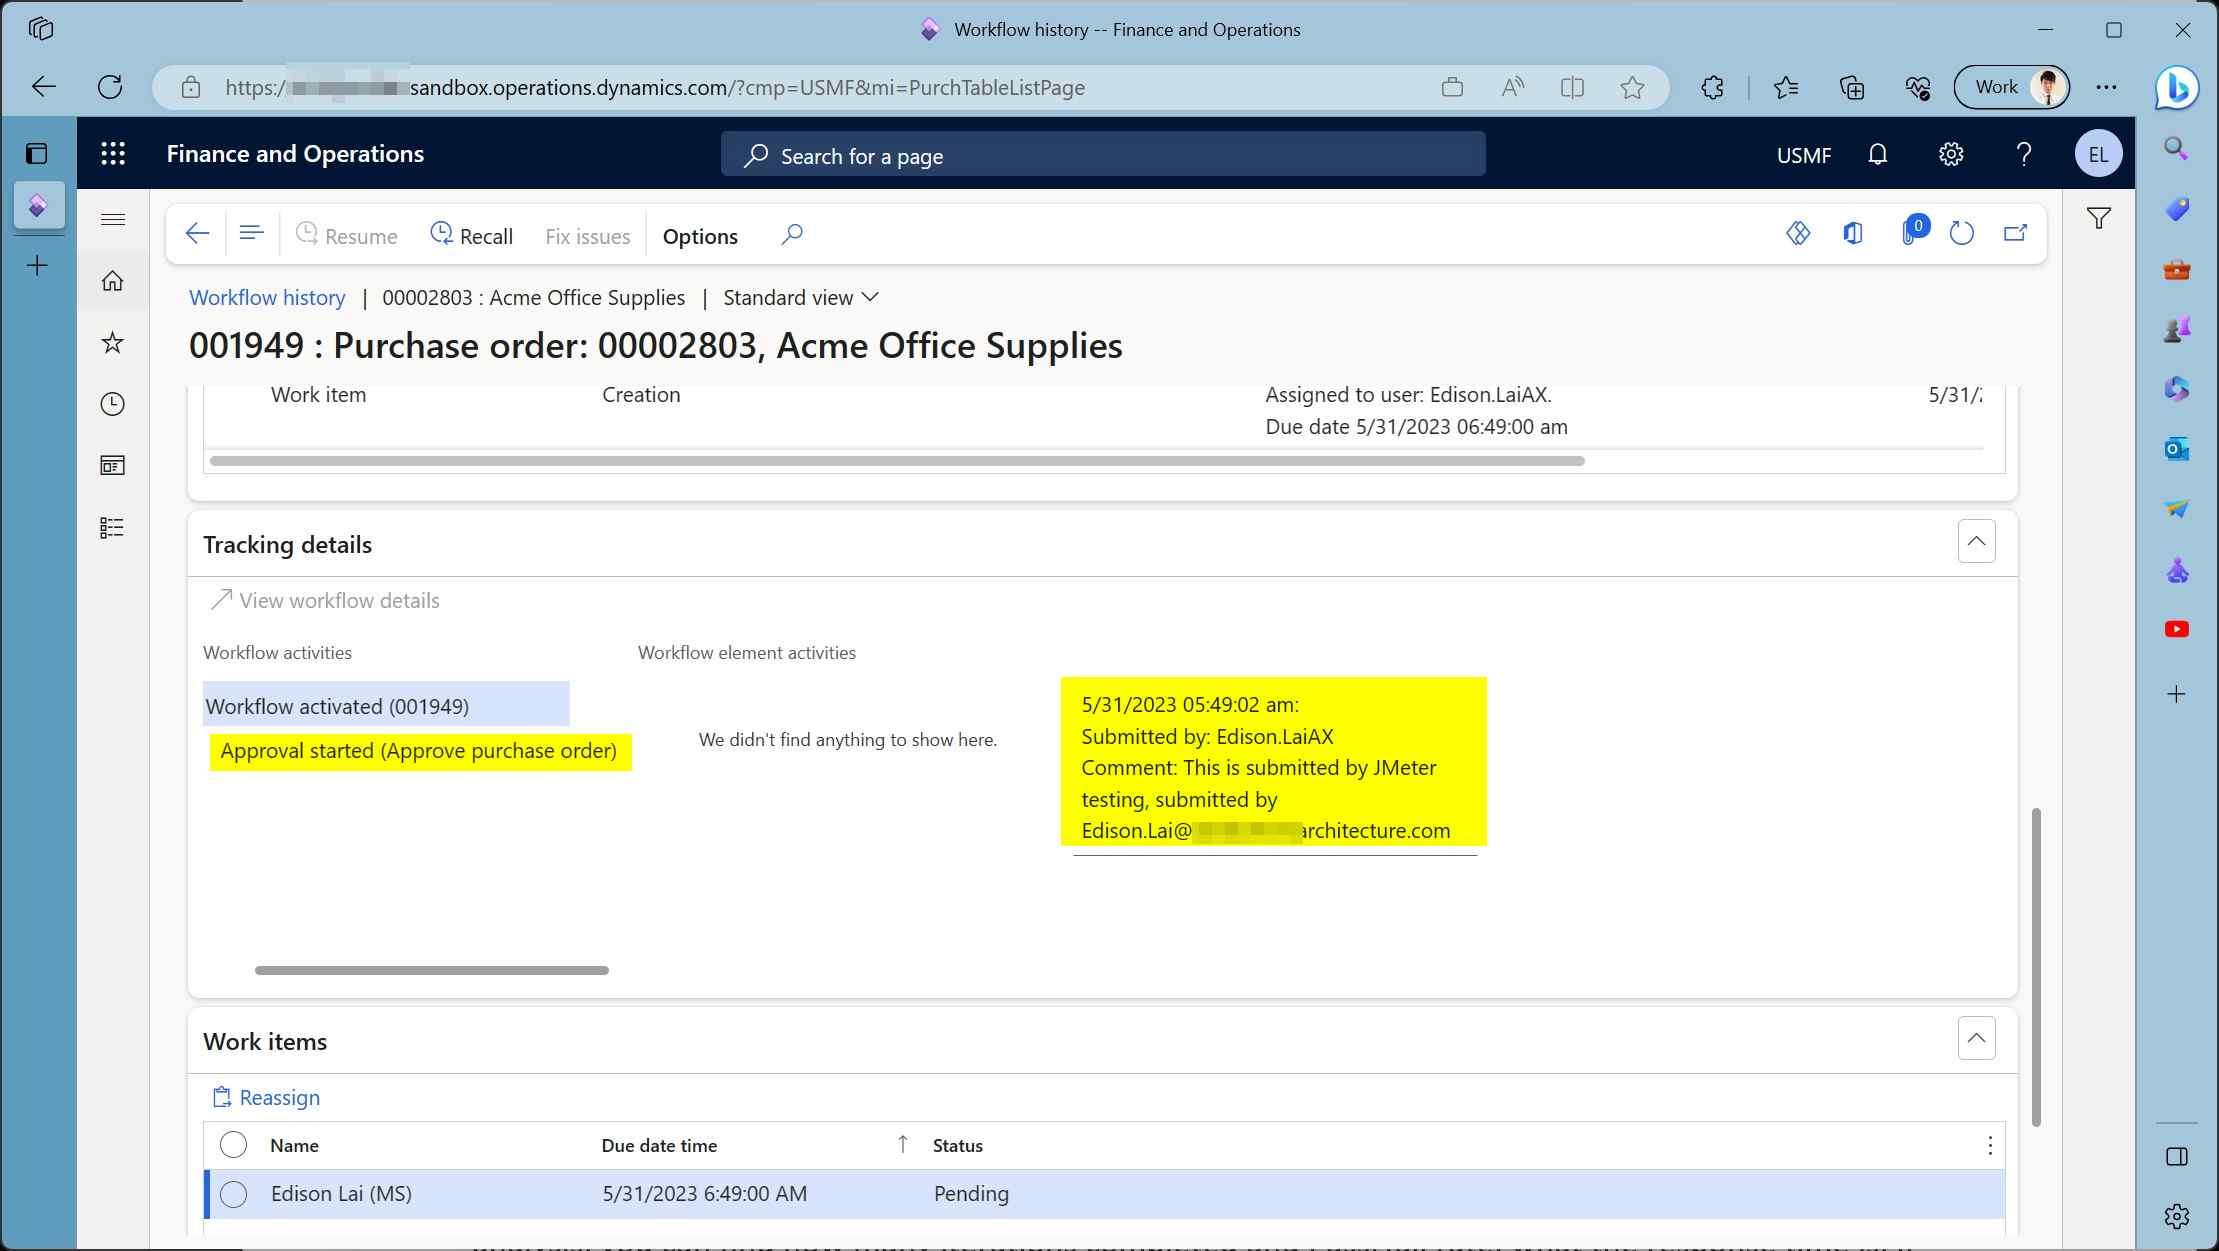Go to the Home dashboard icon
This screenshot has width=2219, height=1251.
point(113,281)
